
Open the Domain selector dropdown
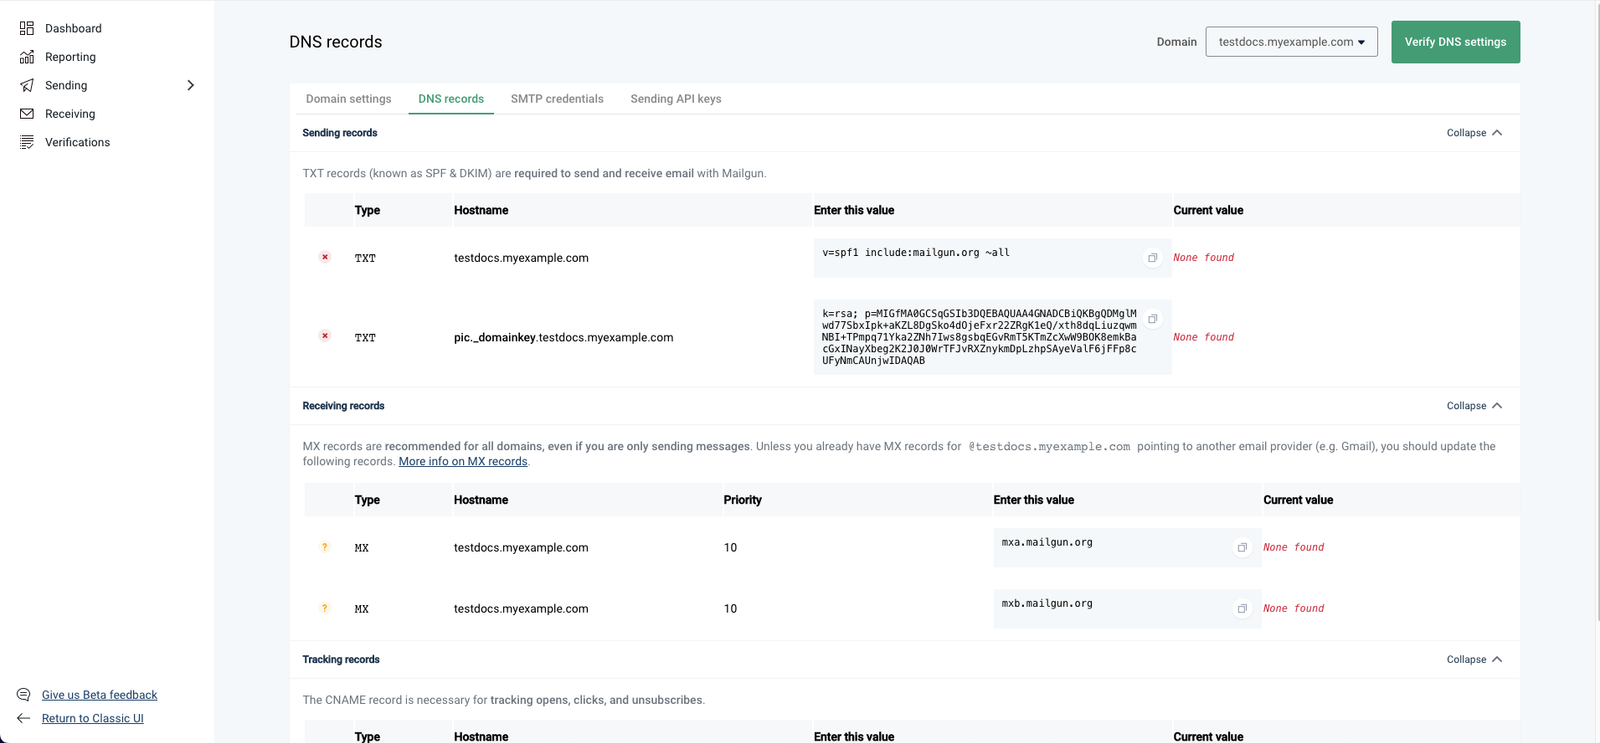point(1291,42)
